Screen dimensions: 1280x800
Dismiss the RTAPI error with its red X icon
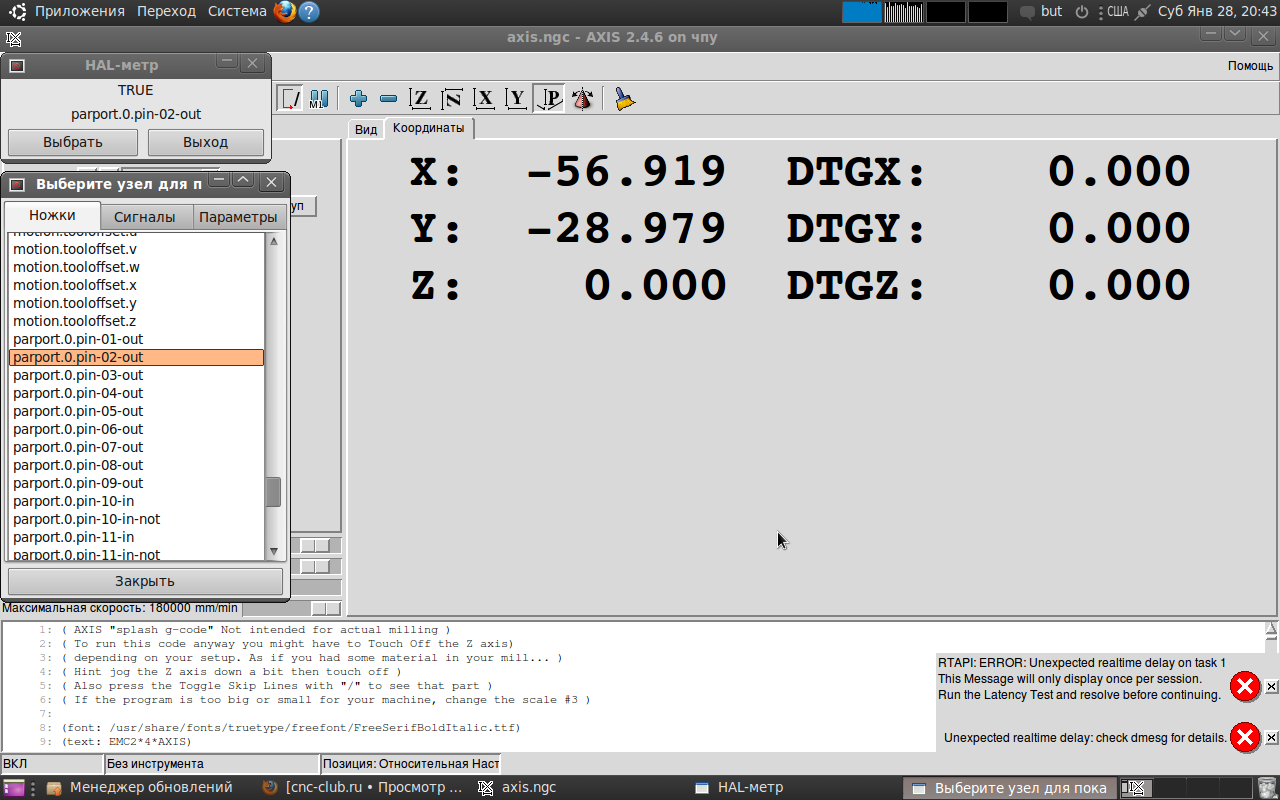(x=1245, y=686)
